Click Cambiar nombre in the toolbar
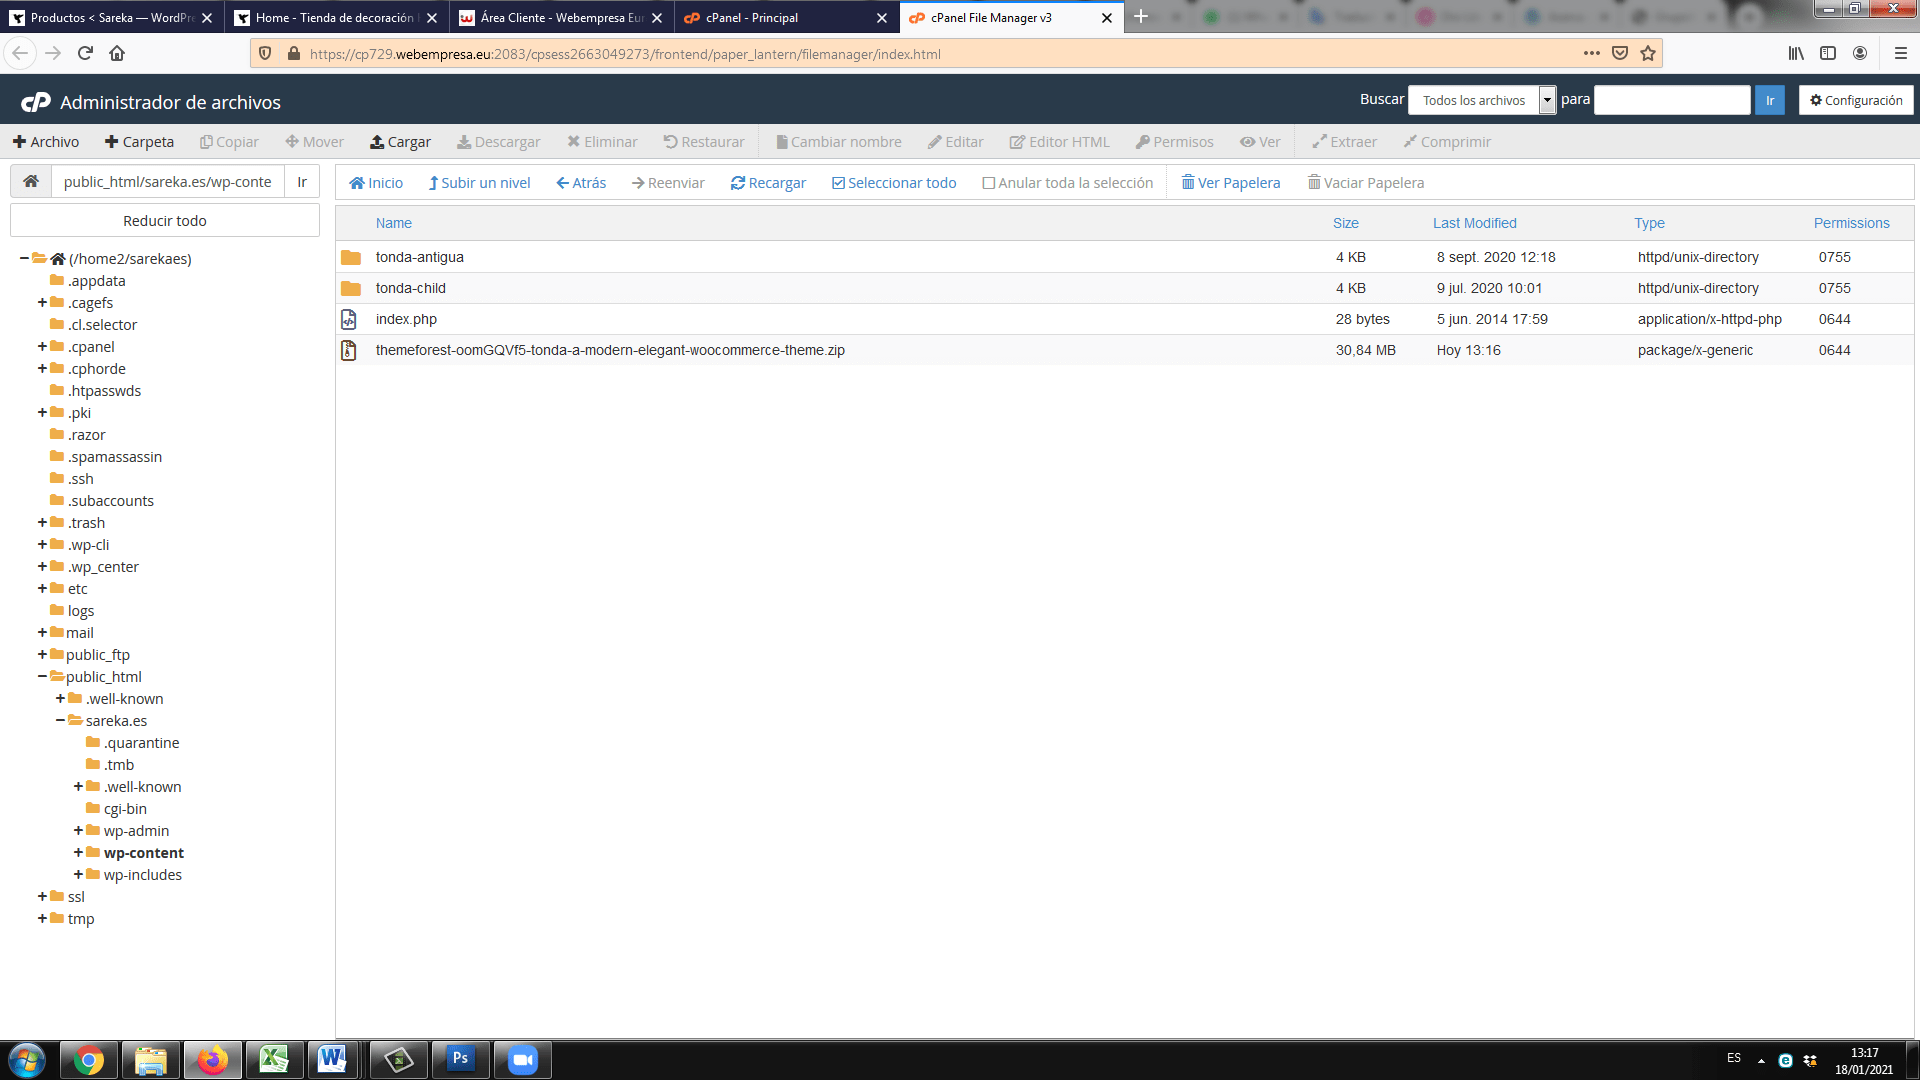 (839, 142)
